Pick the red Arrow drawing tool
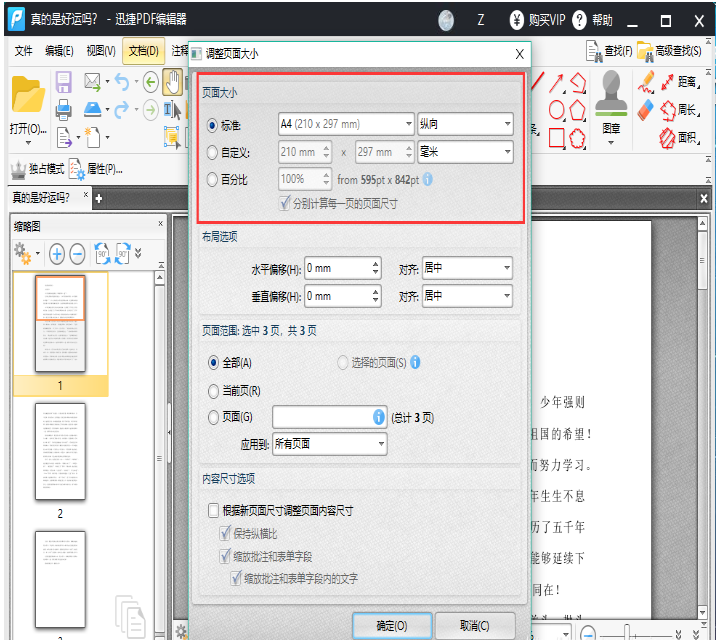 (x=556, y=82)
